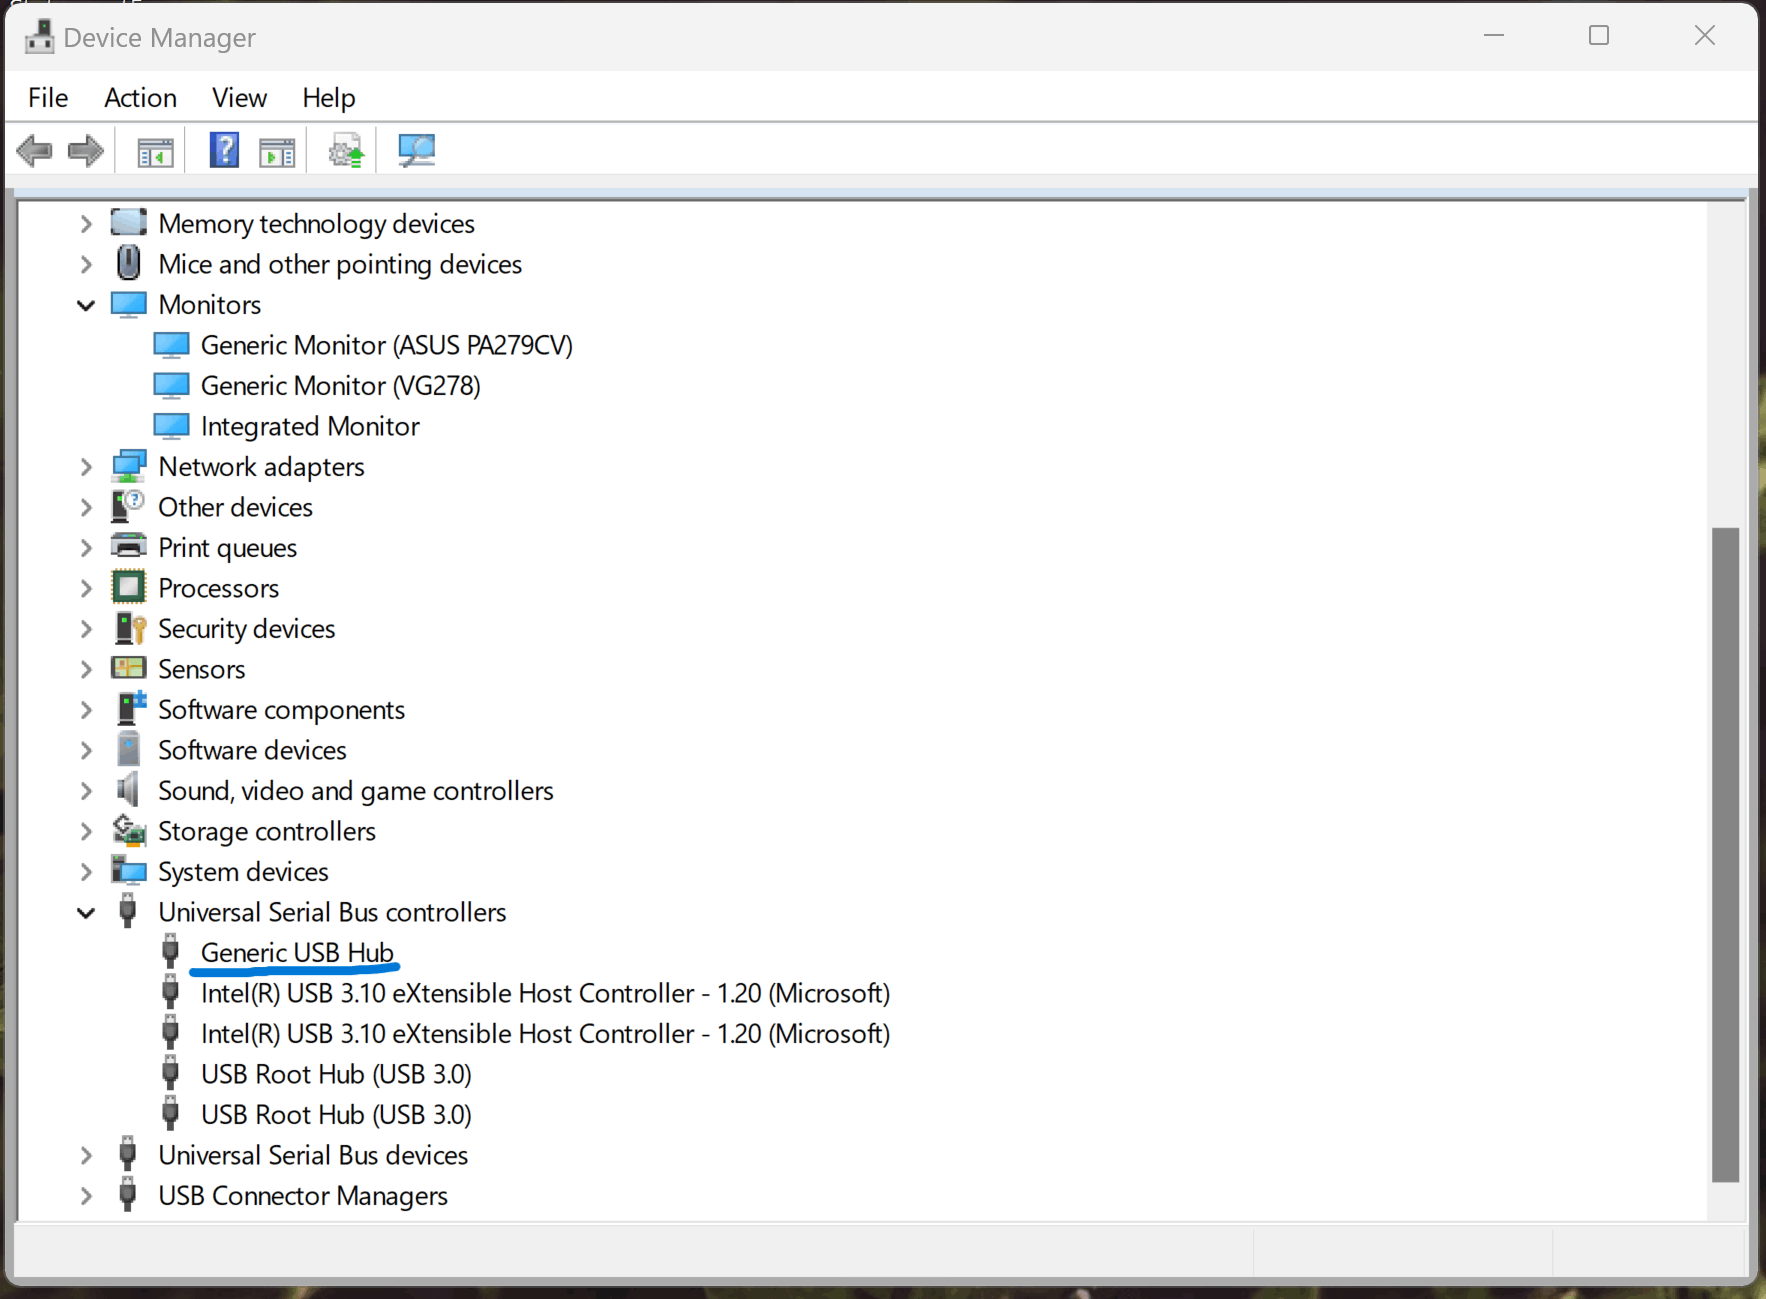Click the Forward navigation arrow
This screenshot has width=1766, height=1299.
86,150
